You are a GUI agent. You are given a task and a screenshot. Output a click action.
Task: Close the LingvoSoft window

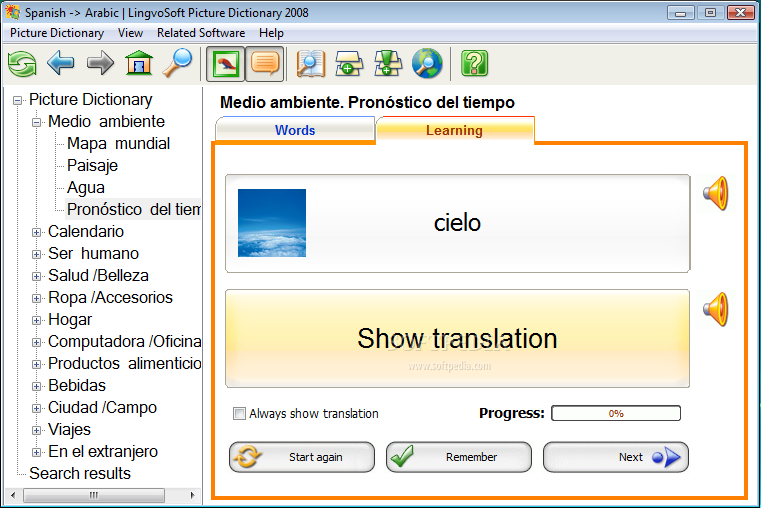click(x=741, y=13)
